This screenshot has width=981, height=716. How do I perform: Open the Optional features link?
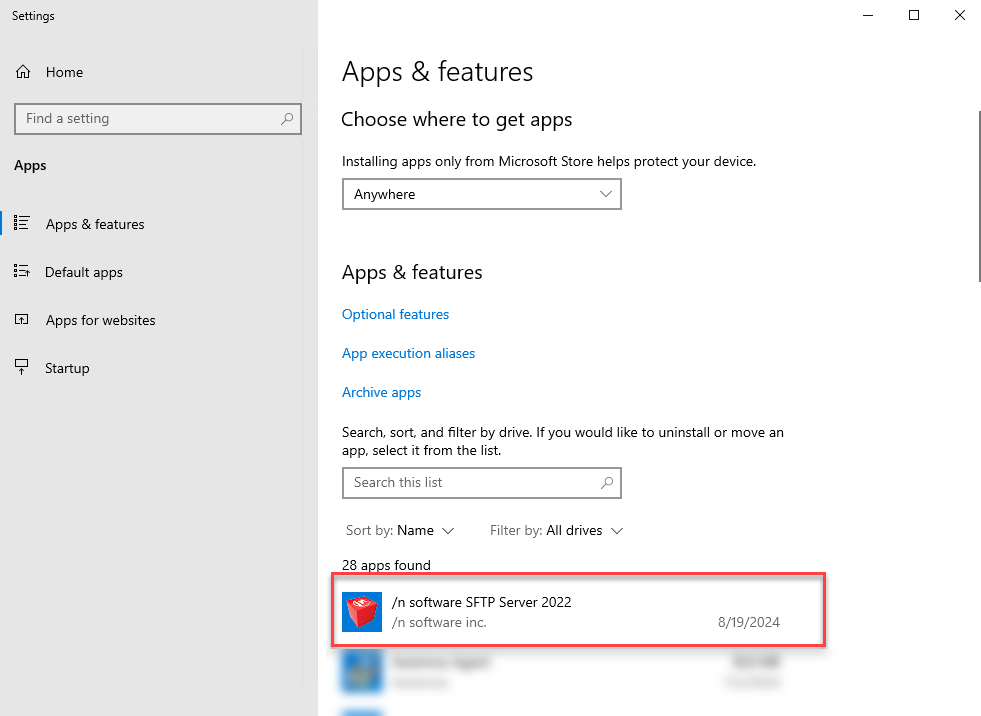coord(395,314)
